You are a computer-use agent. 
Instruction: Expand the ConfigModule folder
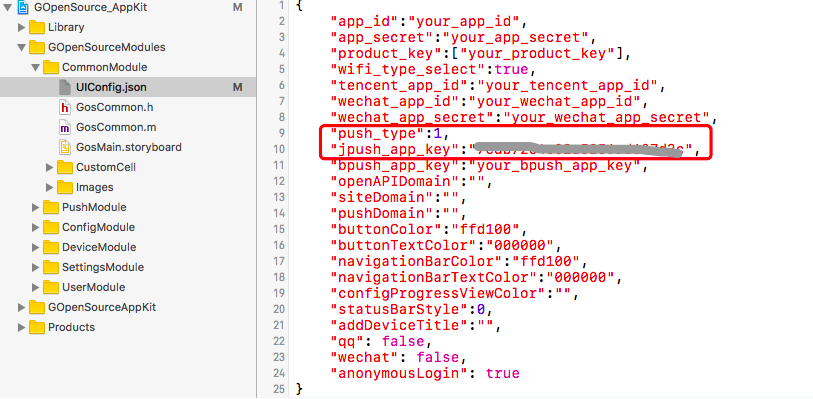pos(35,227)
